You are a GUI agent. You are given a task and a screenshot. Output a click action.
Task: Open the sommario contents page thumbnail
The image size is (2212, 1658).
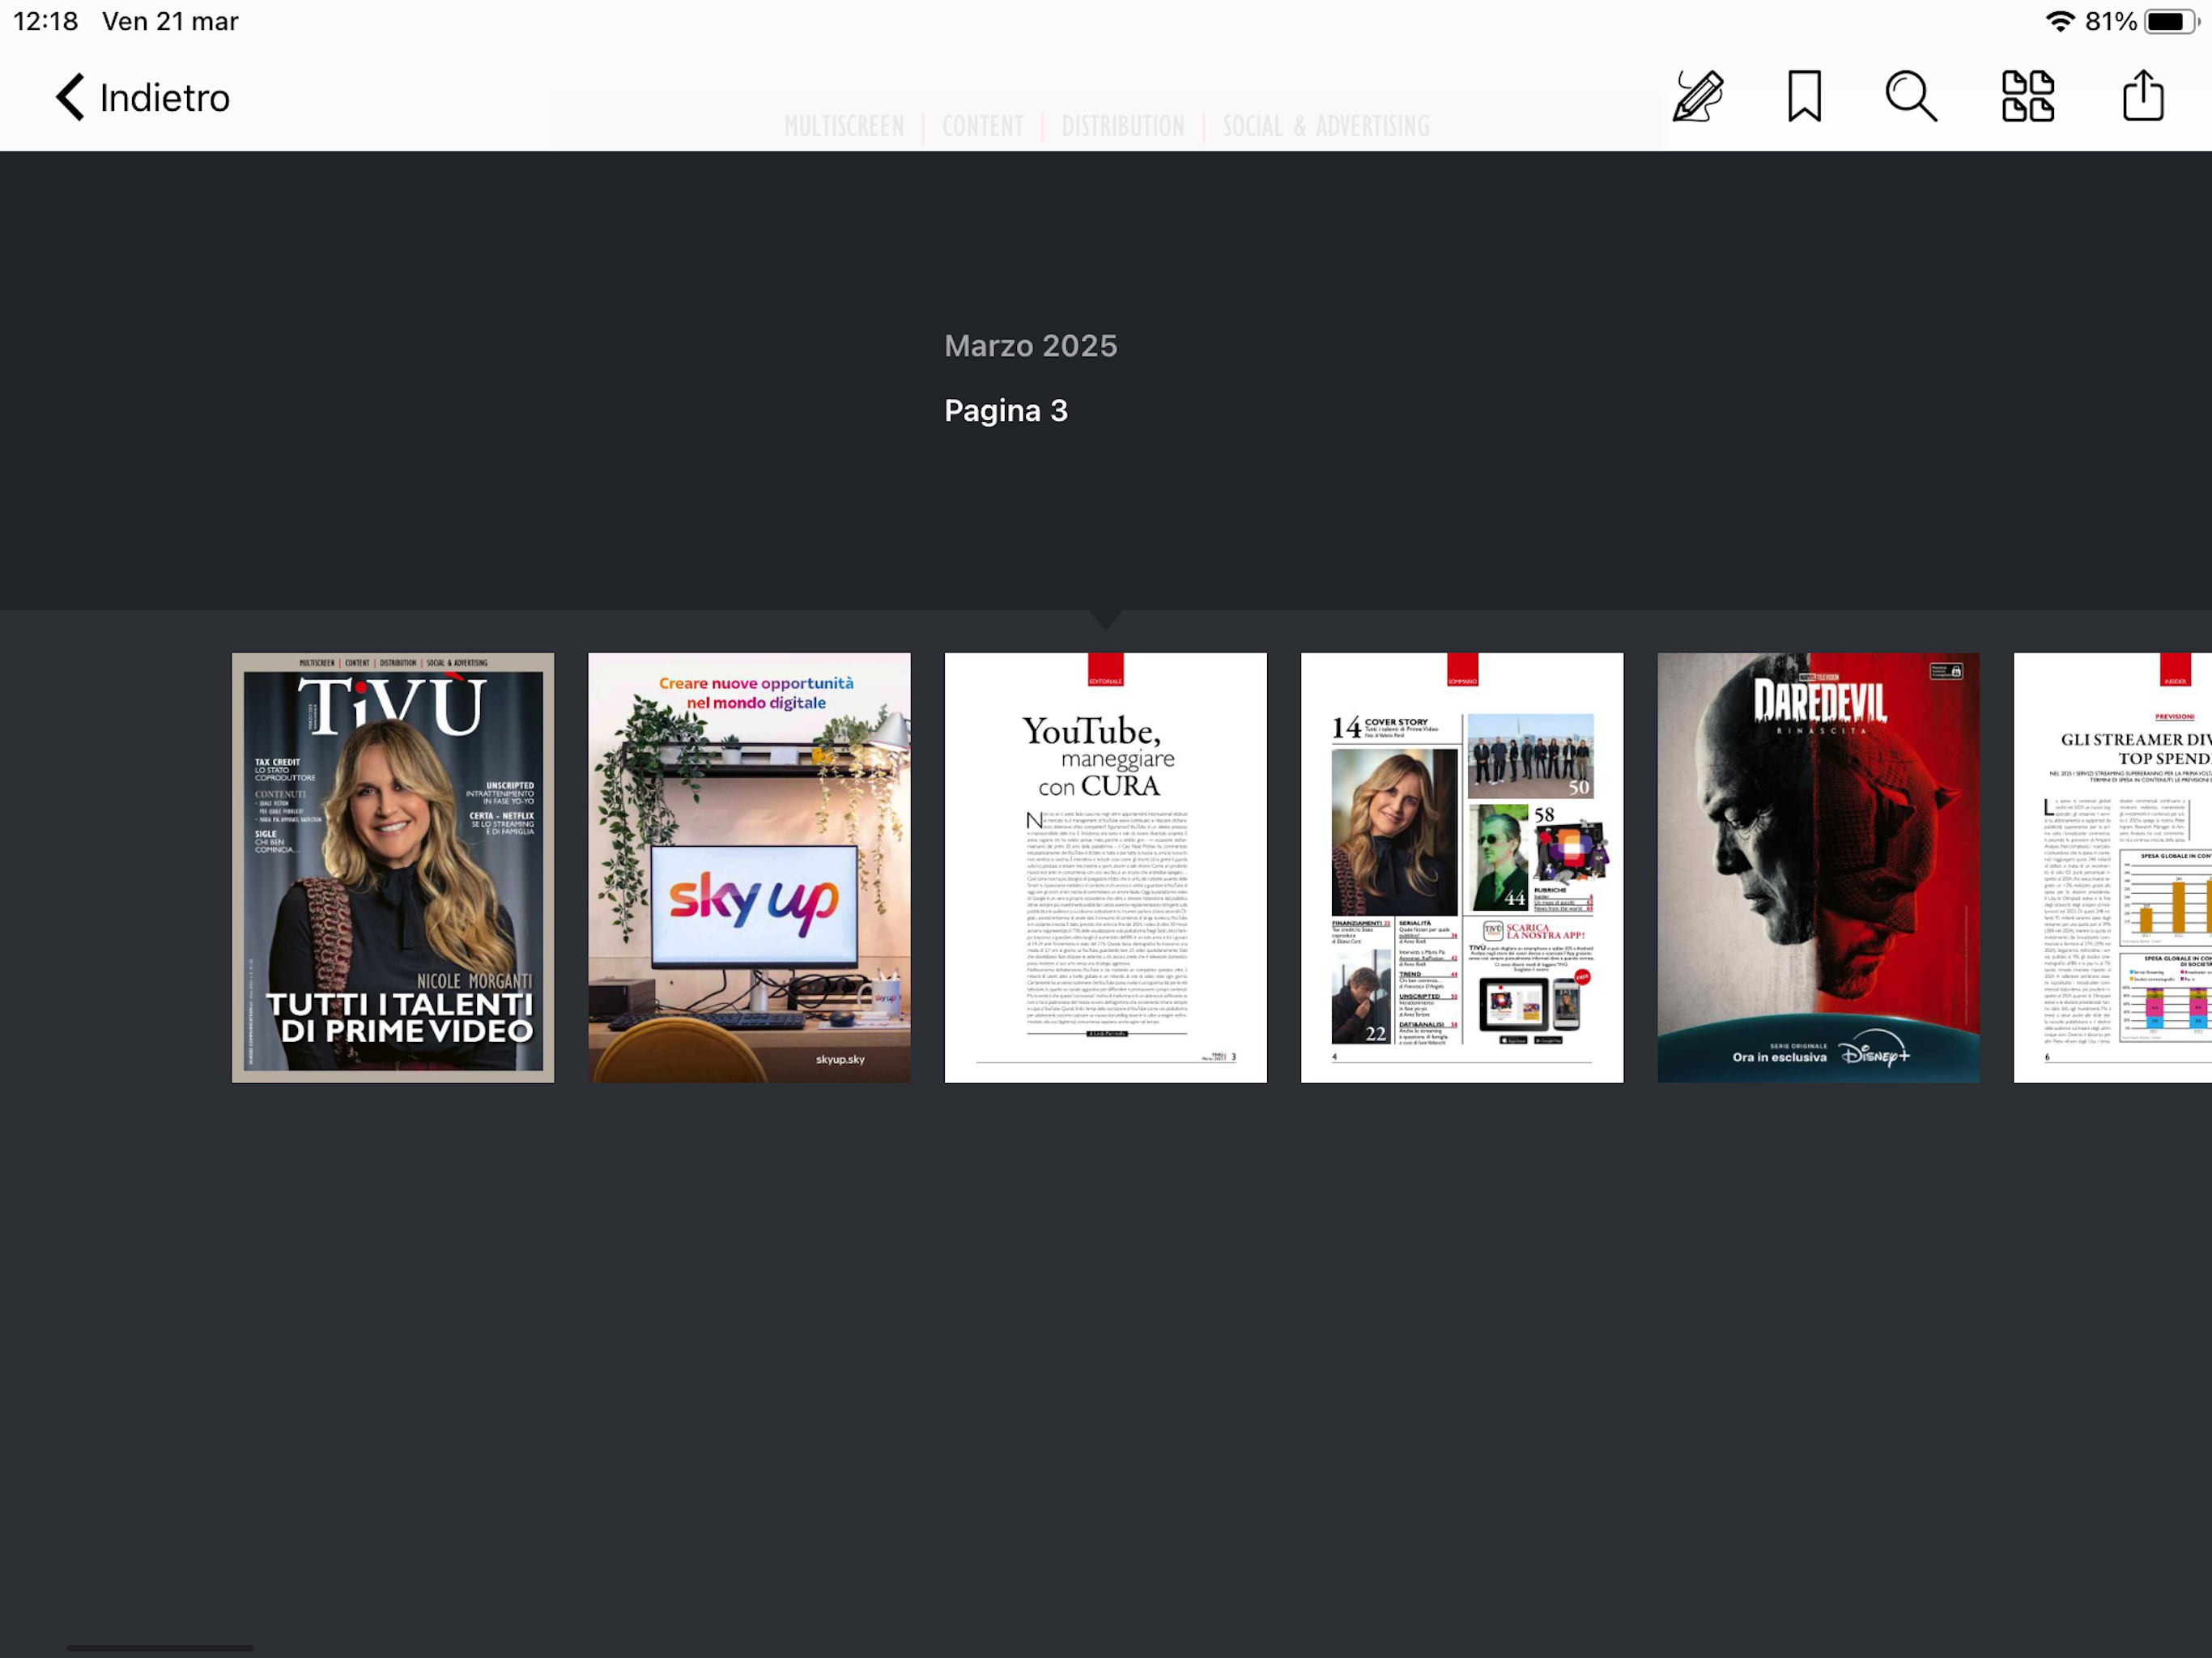[x=1462, y=867]
